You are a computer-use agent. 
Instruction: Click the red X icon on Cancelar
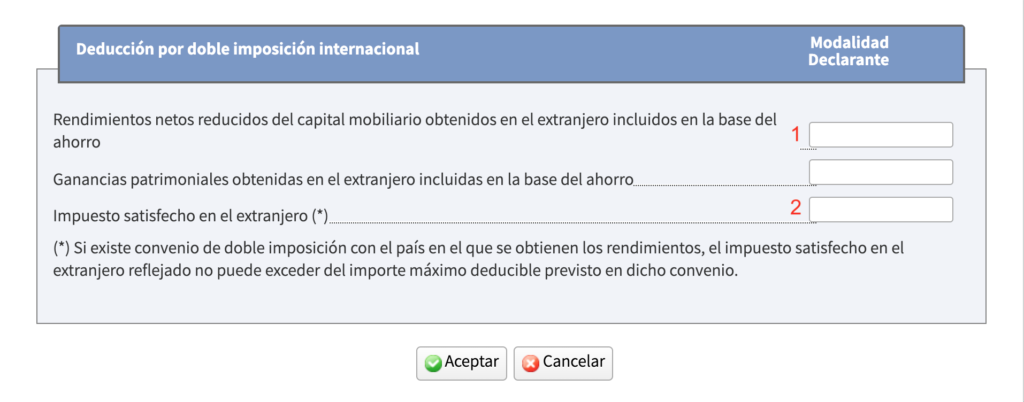click(530, 363)
